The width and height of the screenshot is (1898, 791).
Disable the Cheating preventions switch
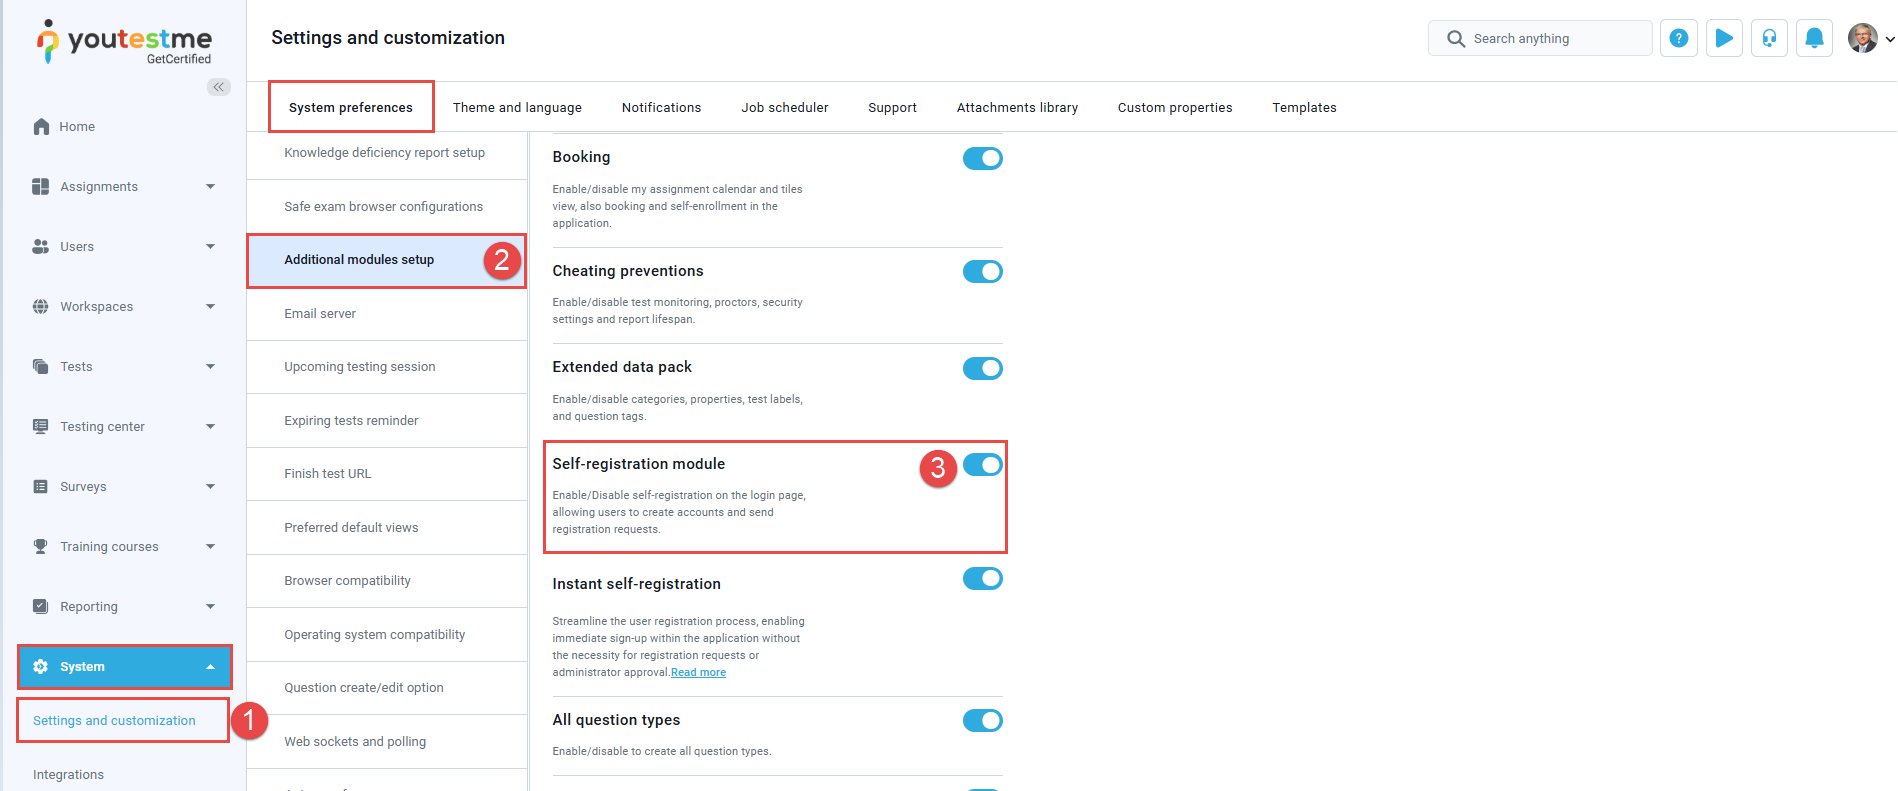click(x=982, y=271)
